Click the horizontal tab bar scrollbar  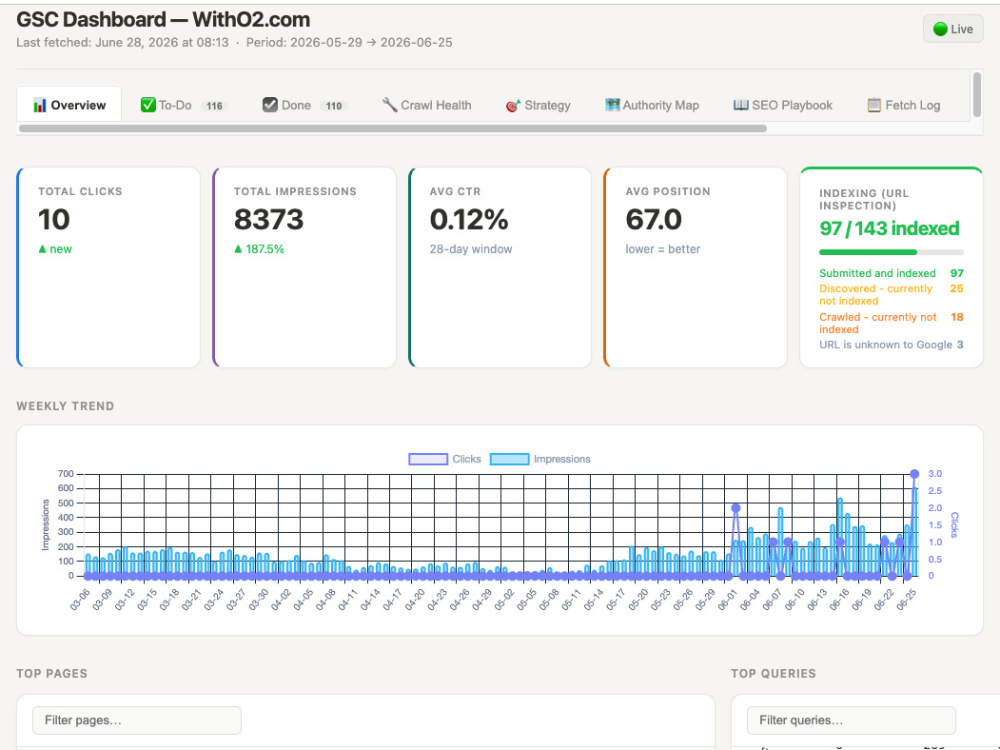(x=393, y=128)
